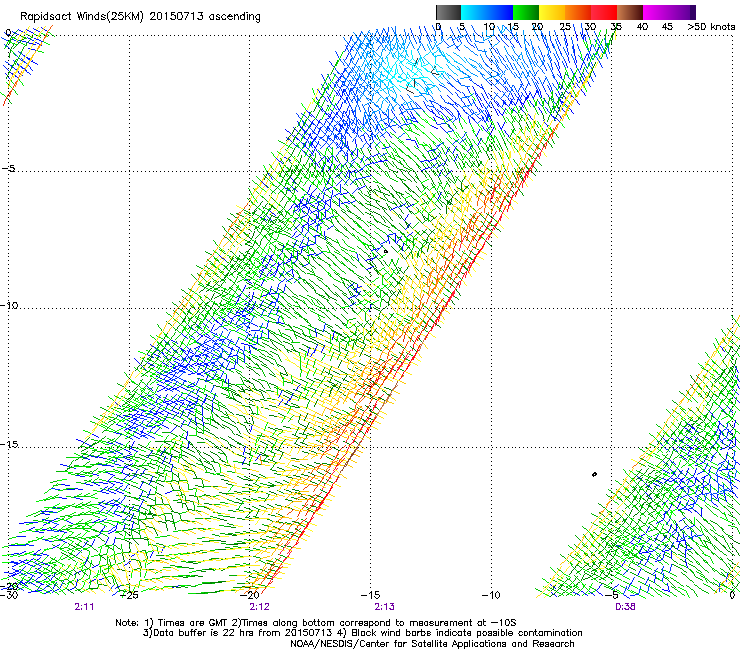Click the magenta-purple 40-50 knots legend segment

(x=669, y=12)
